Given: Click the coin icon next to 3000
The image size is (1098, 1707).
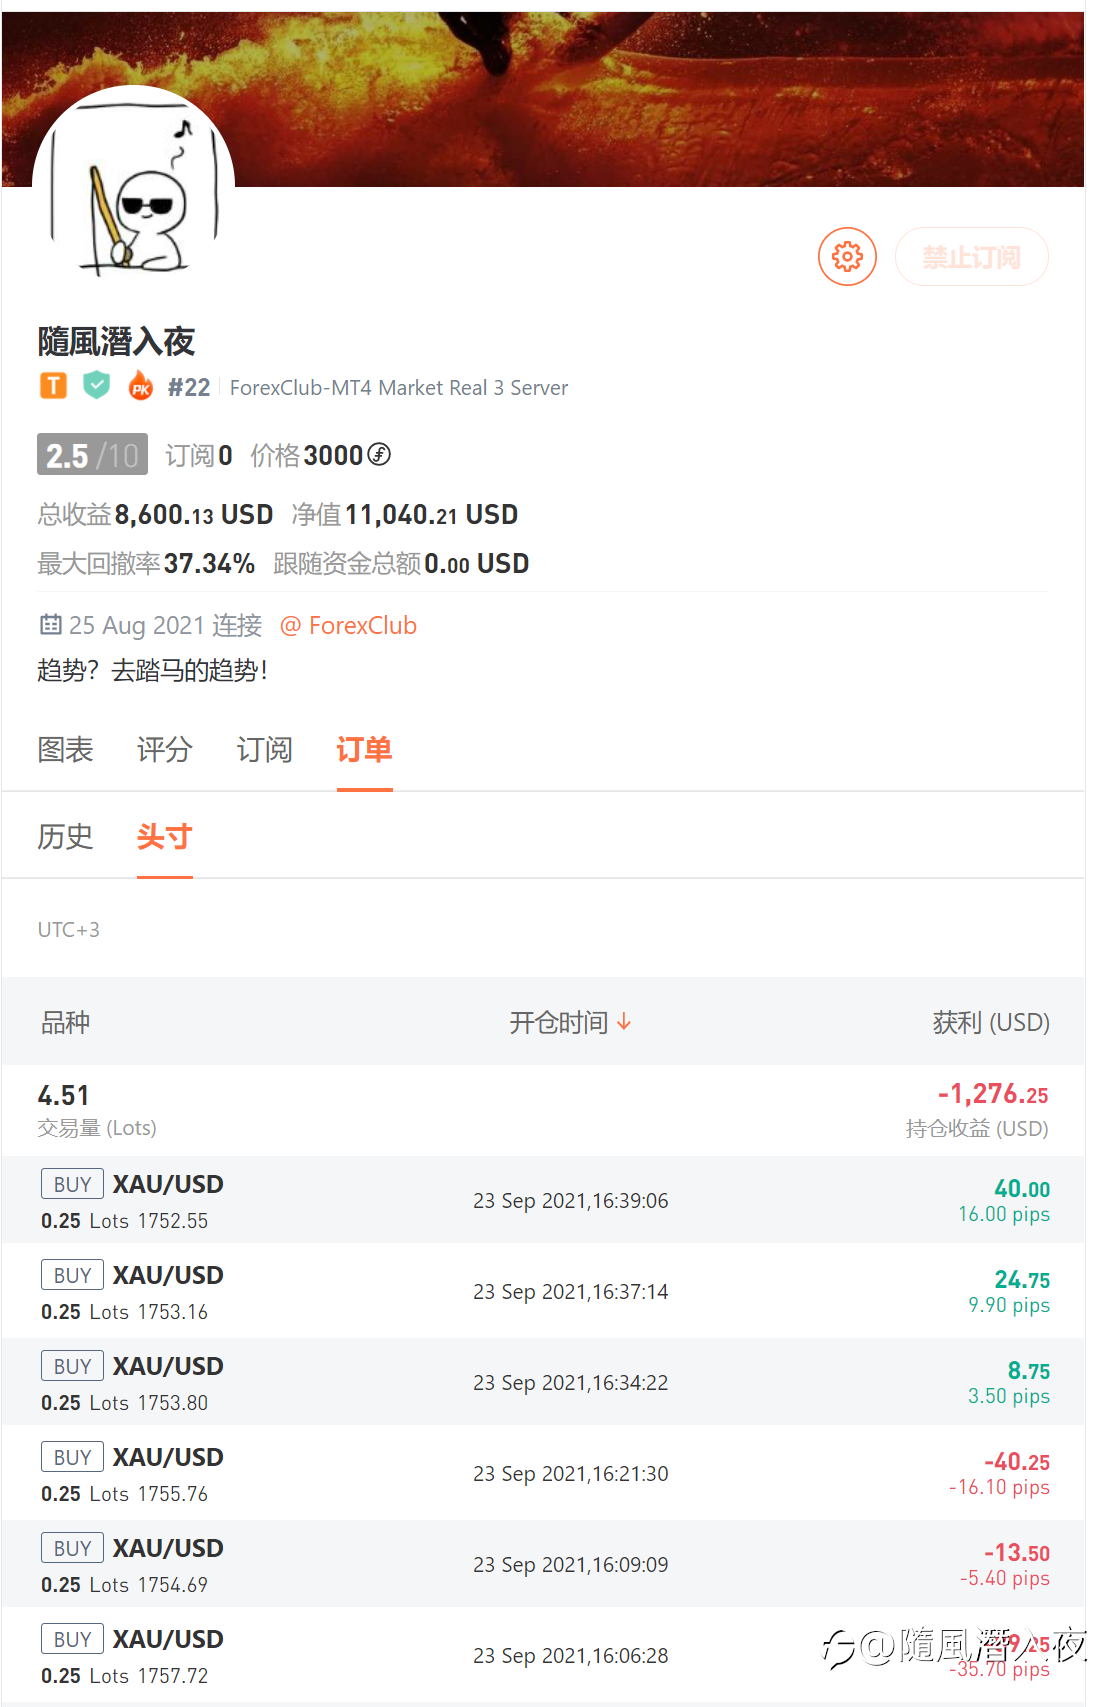Looking at the screenshot, I should click(x=379, y=455).
